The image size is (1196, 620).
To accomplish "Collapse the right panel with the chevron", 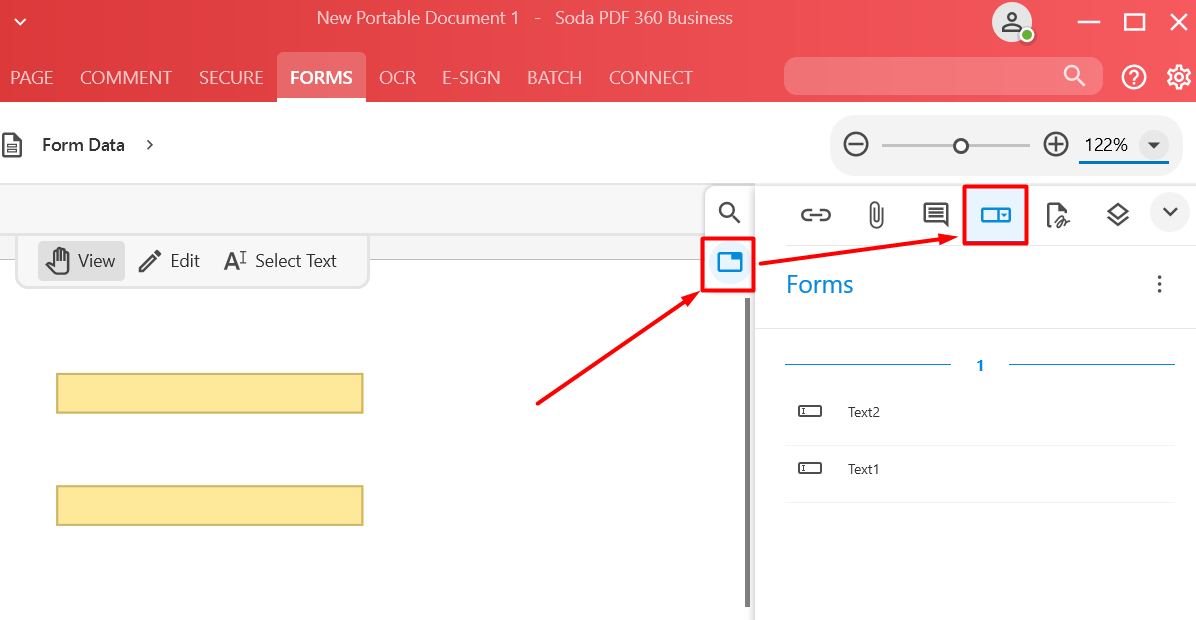I will 1170,212.
